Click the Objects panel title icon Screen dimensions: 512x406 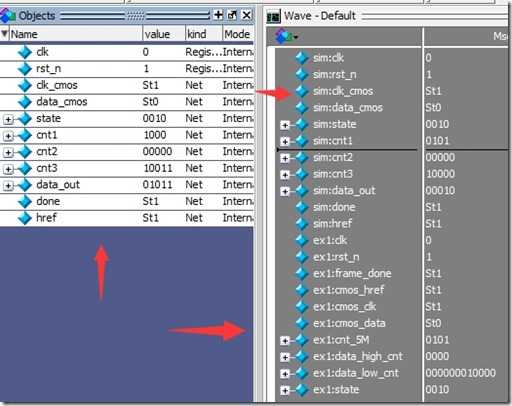coord(7,15)
